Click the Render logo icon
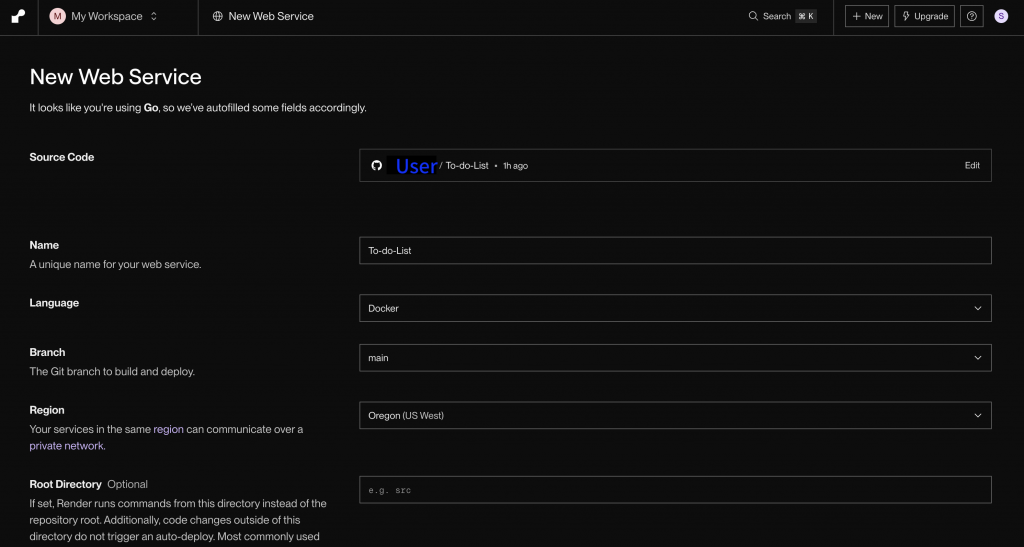The width and height of the screenshot is (1024, 547). pos(18,17)
